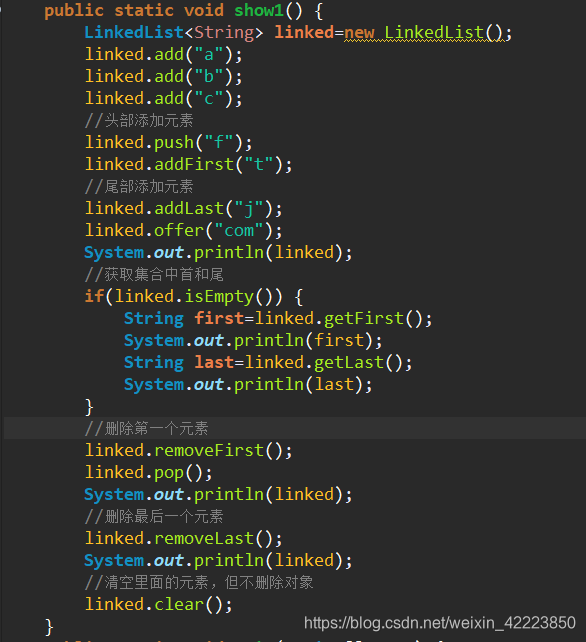The height and width of the screenshot is (642, 586).
Task: Click the line linked.add("a");
Action: click(x=163, y=54)
